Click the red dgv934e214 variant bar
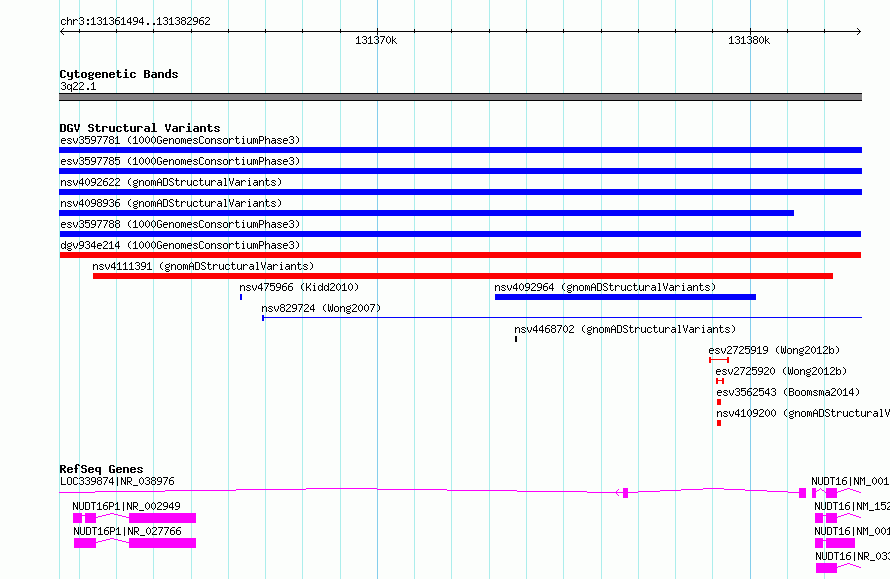 coord(460,255)
